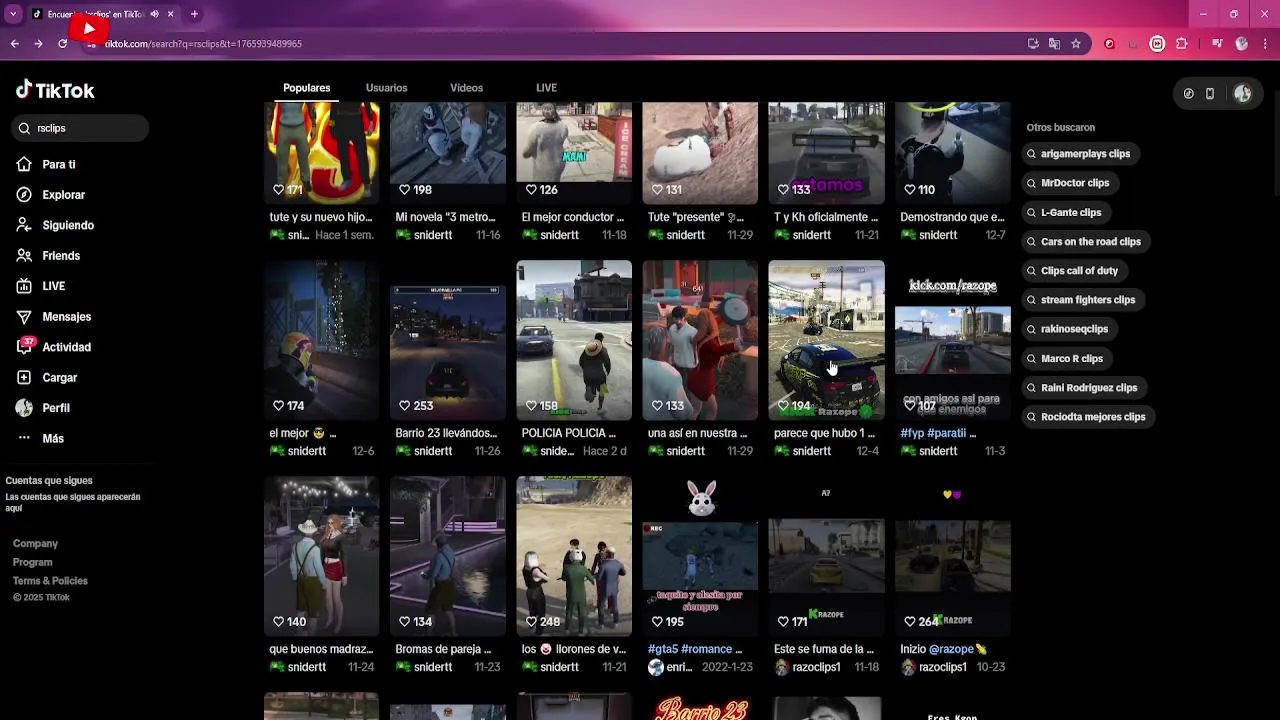Viewport: 1280px width, 720px height.
Task: Open the TikTok logo home link
Action: 55,90
